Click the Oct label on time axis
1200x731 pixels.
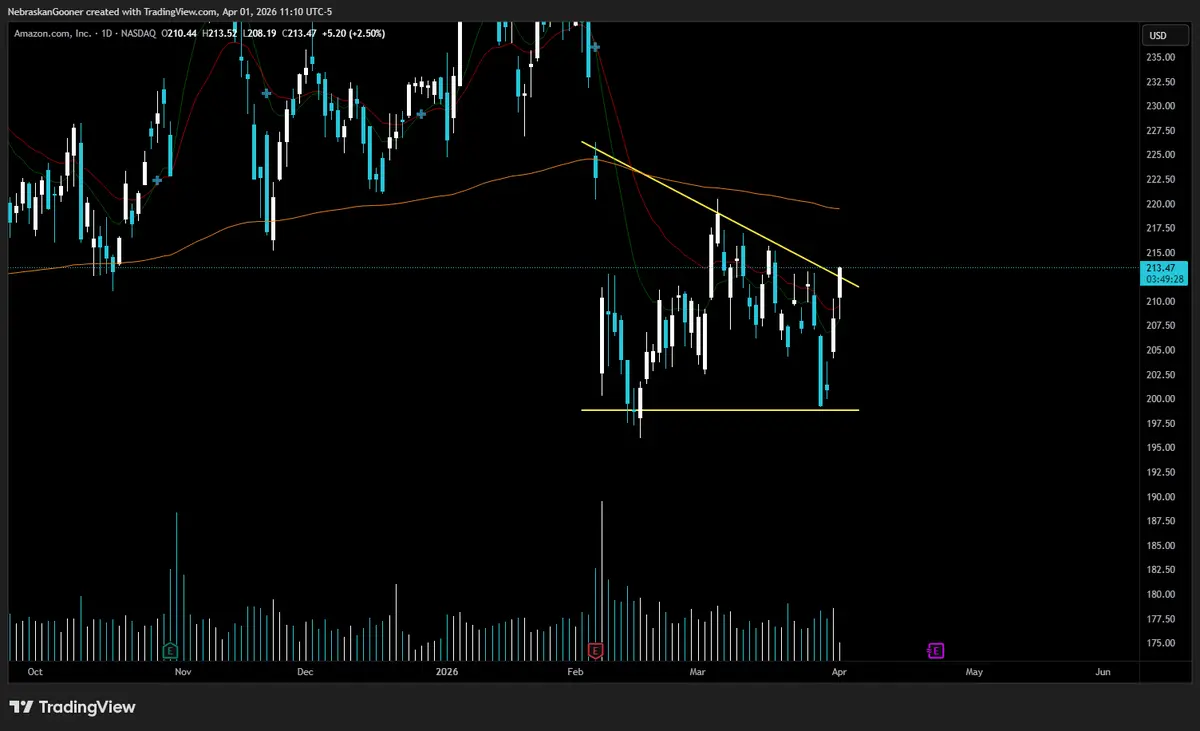[37, 673]
